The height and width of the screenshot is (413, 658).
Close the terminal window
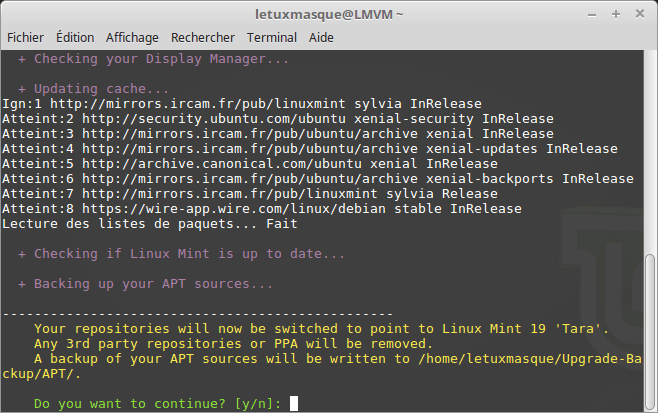pos(638,14)
